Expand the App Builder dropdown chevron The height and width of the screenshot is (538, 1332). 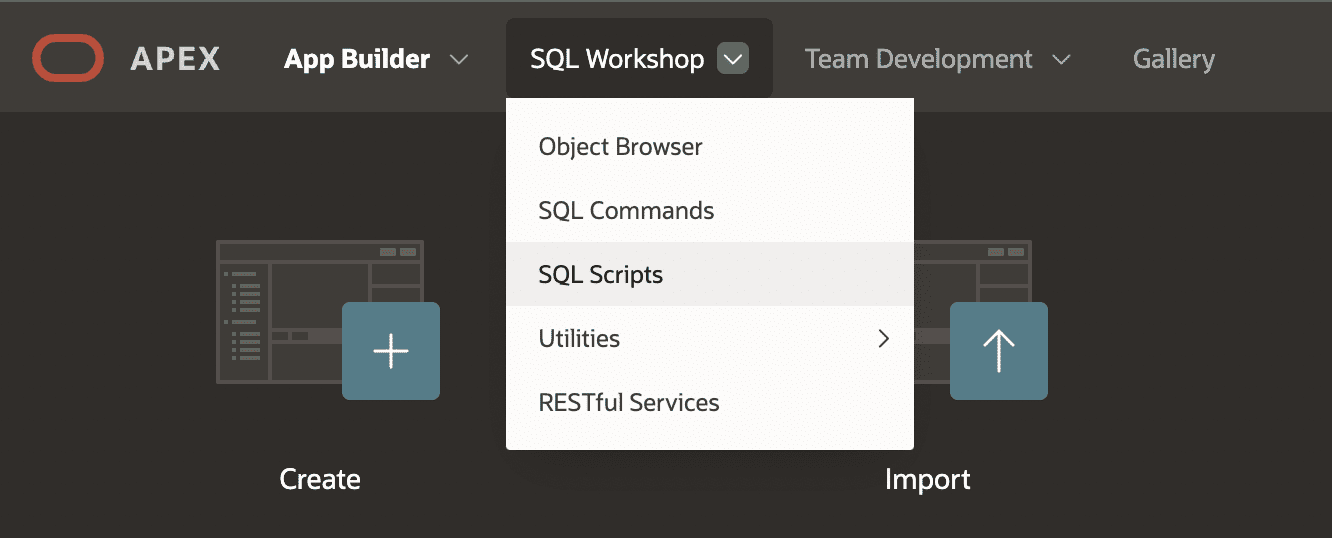459,59
